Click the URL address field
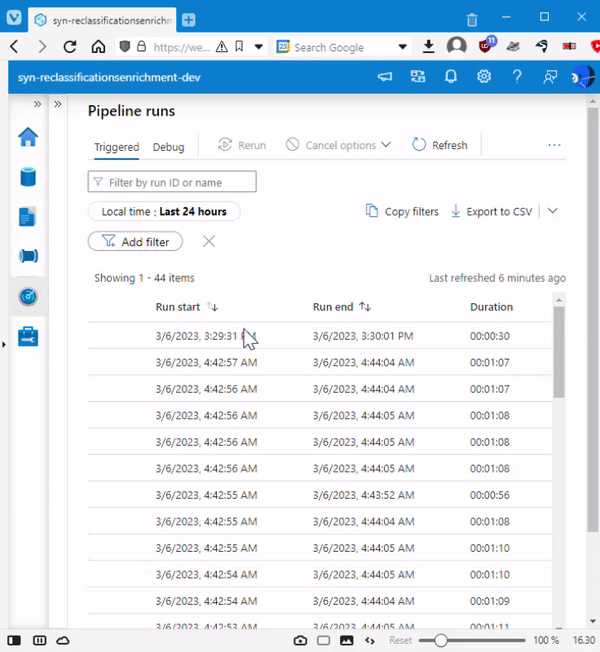 [182, 47]
